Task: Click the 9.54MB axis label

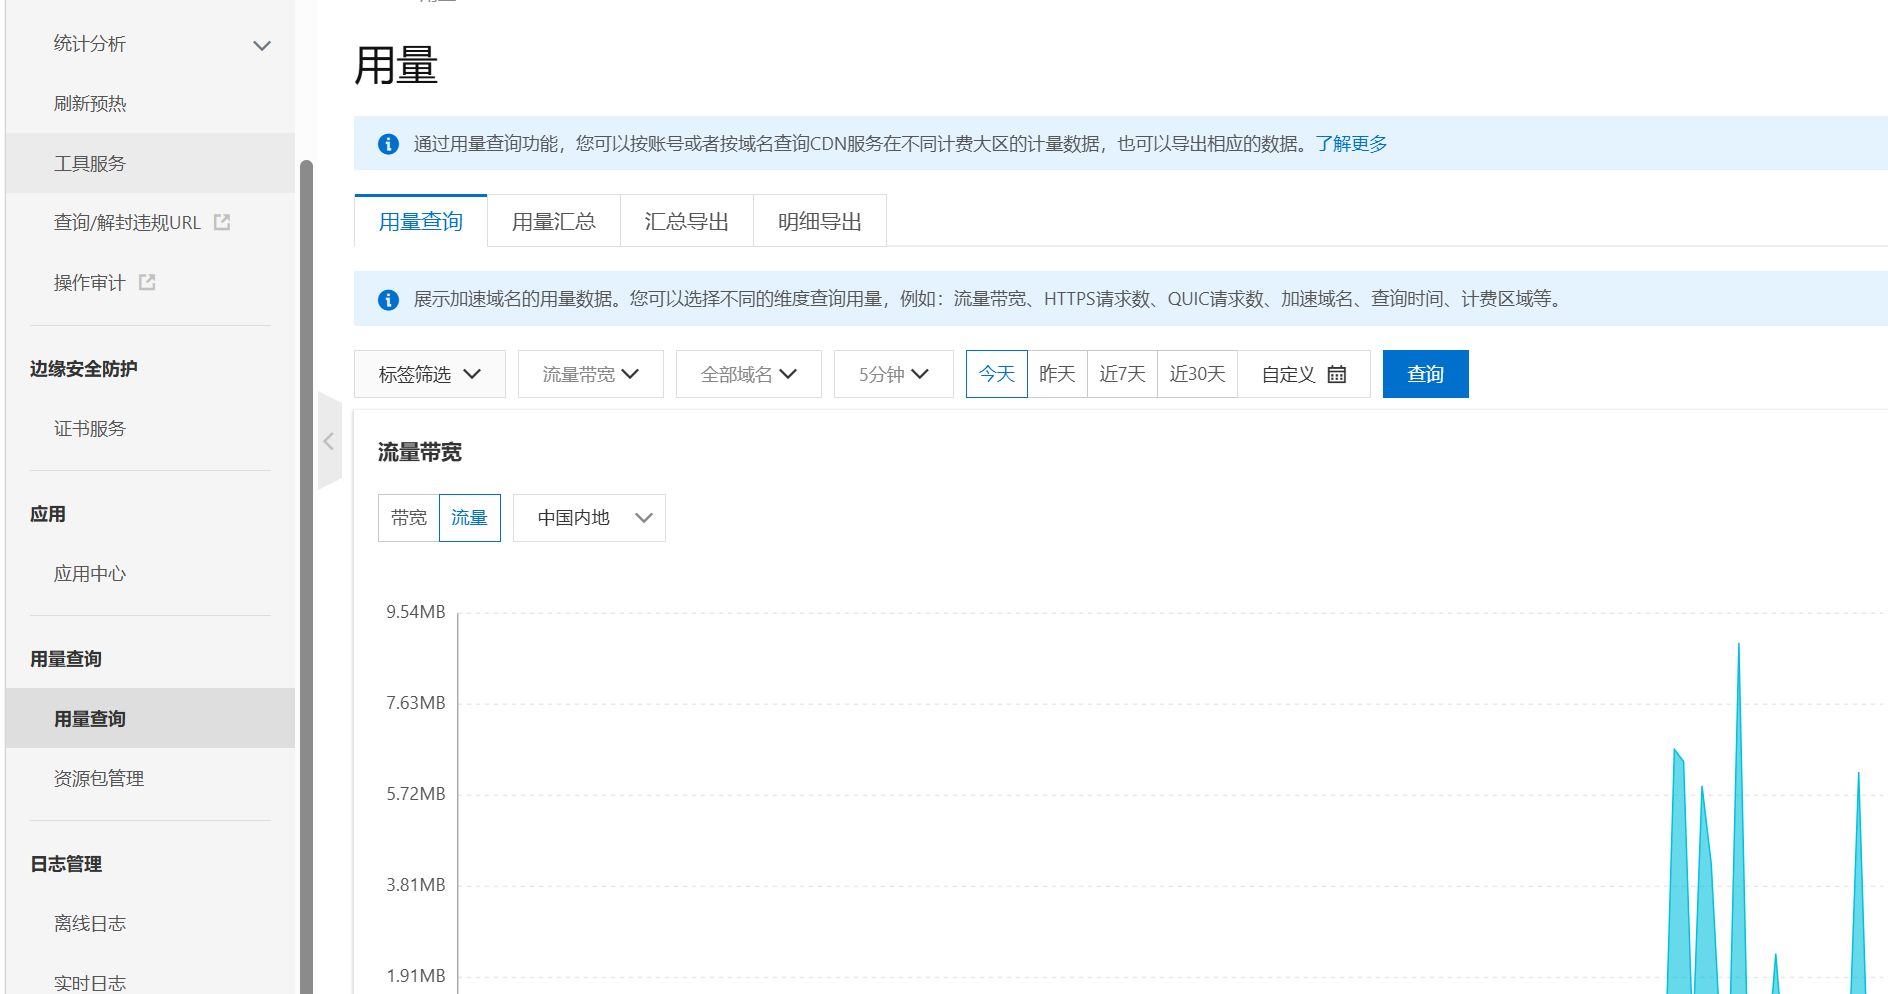Action: tap(416, 612)
